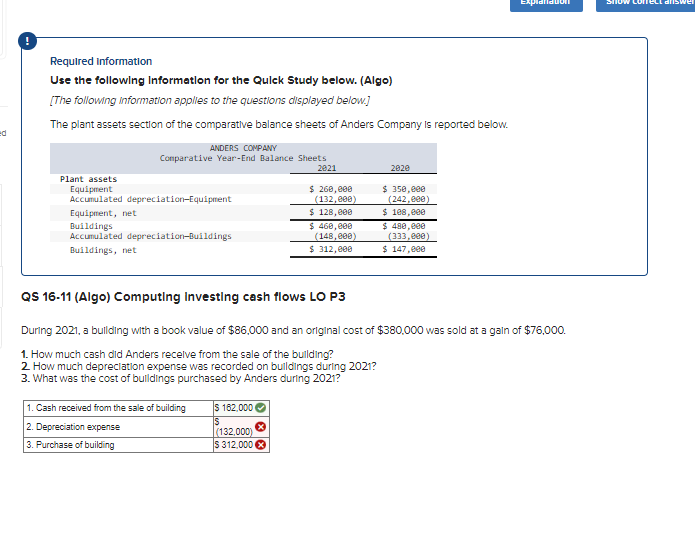Click the 'Accumulated depreciation—Buildings' row label
This screenshot has height=534, width=695.
click(x=150, y=236)
